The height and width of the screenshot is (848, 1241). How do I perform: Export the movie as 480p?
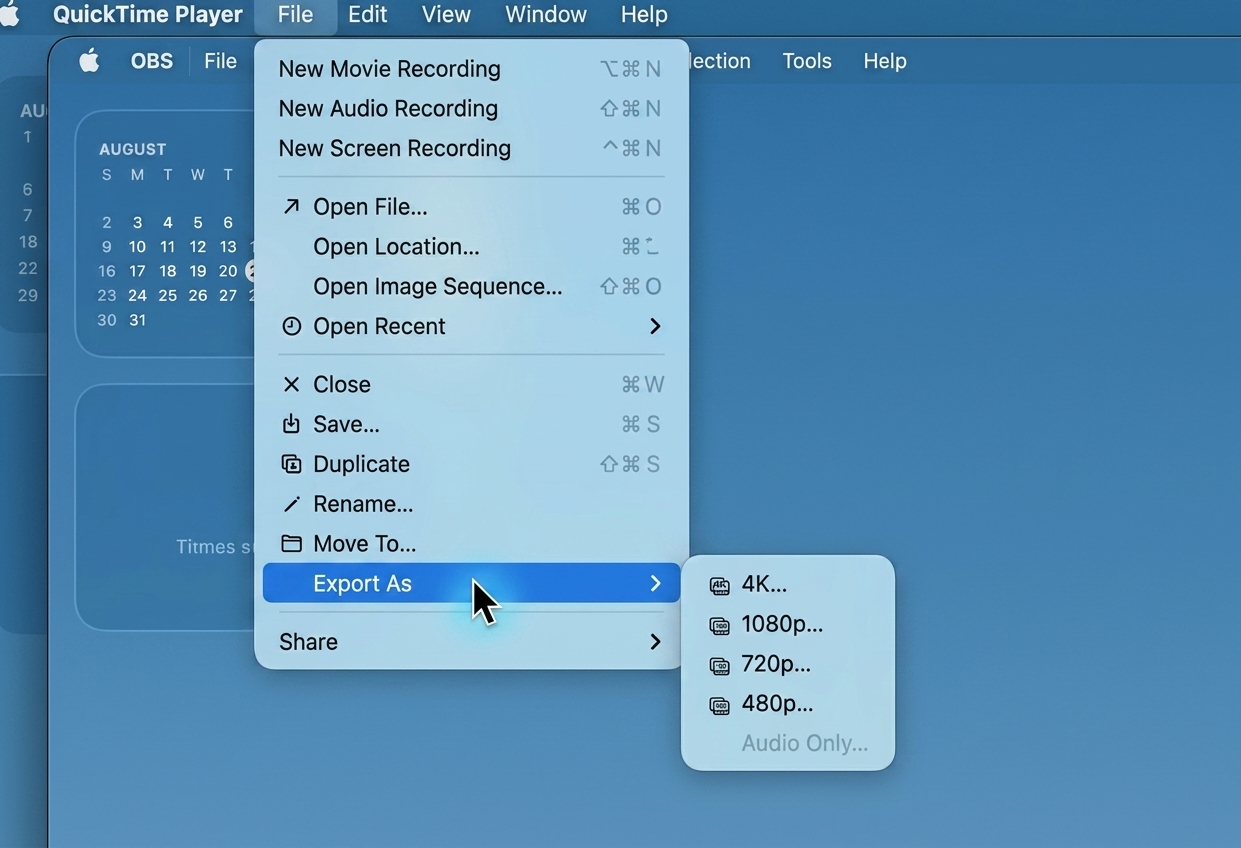pos(788,704)
